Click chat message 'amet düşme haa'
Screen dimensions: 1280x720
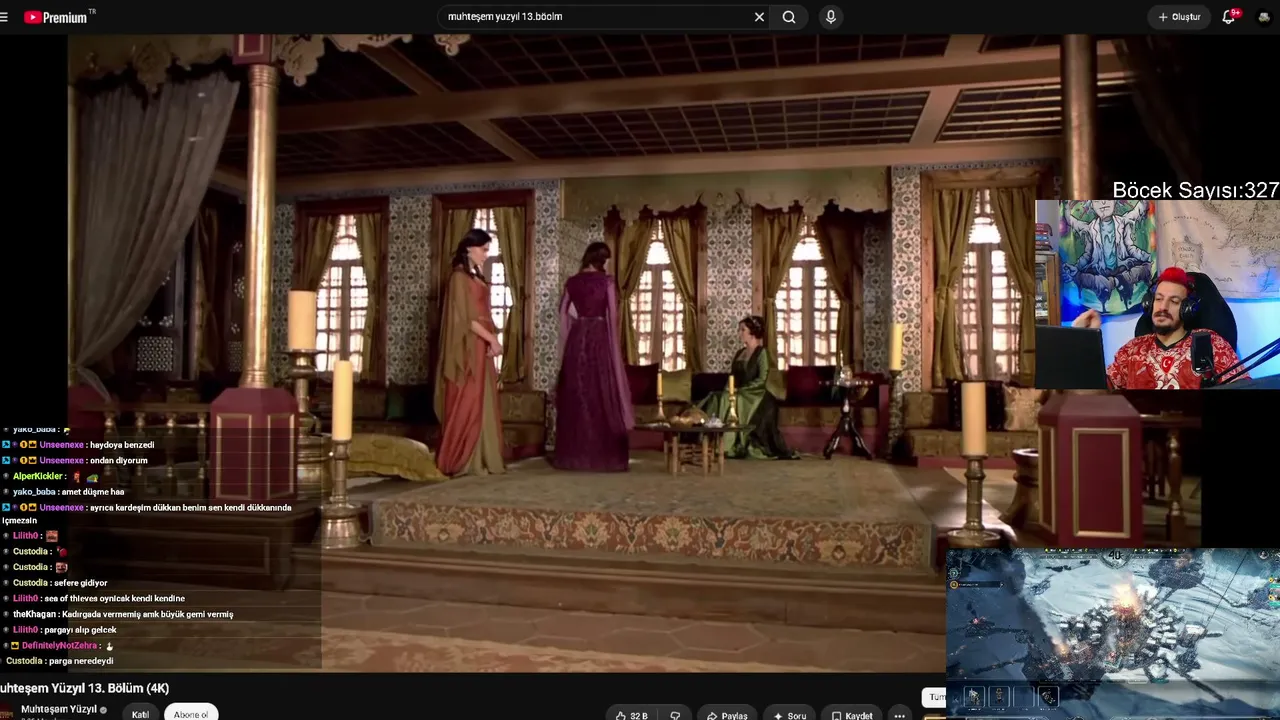[93, 492]
